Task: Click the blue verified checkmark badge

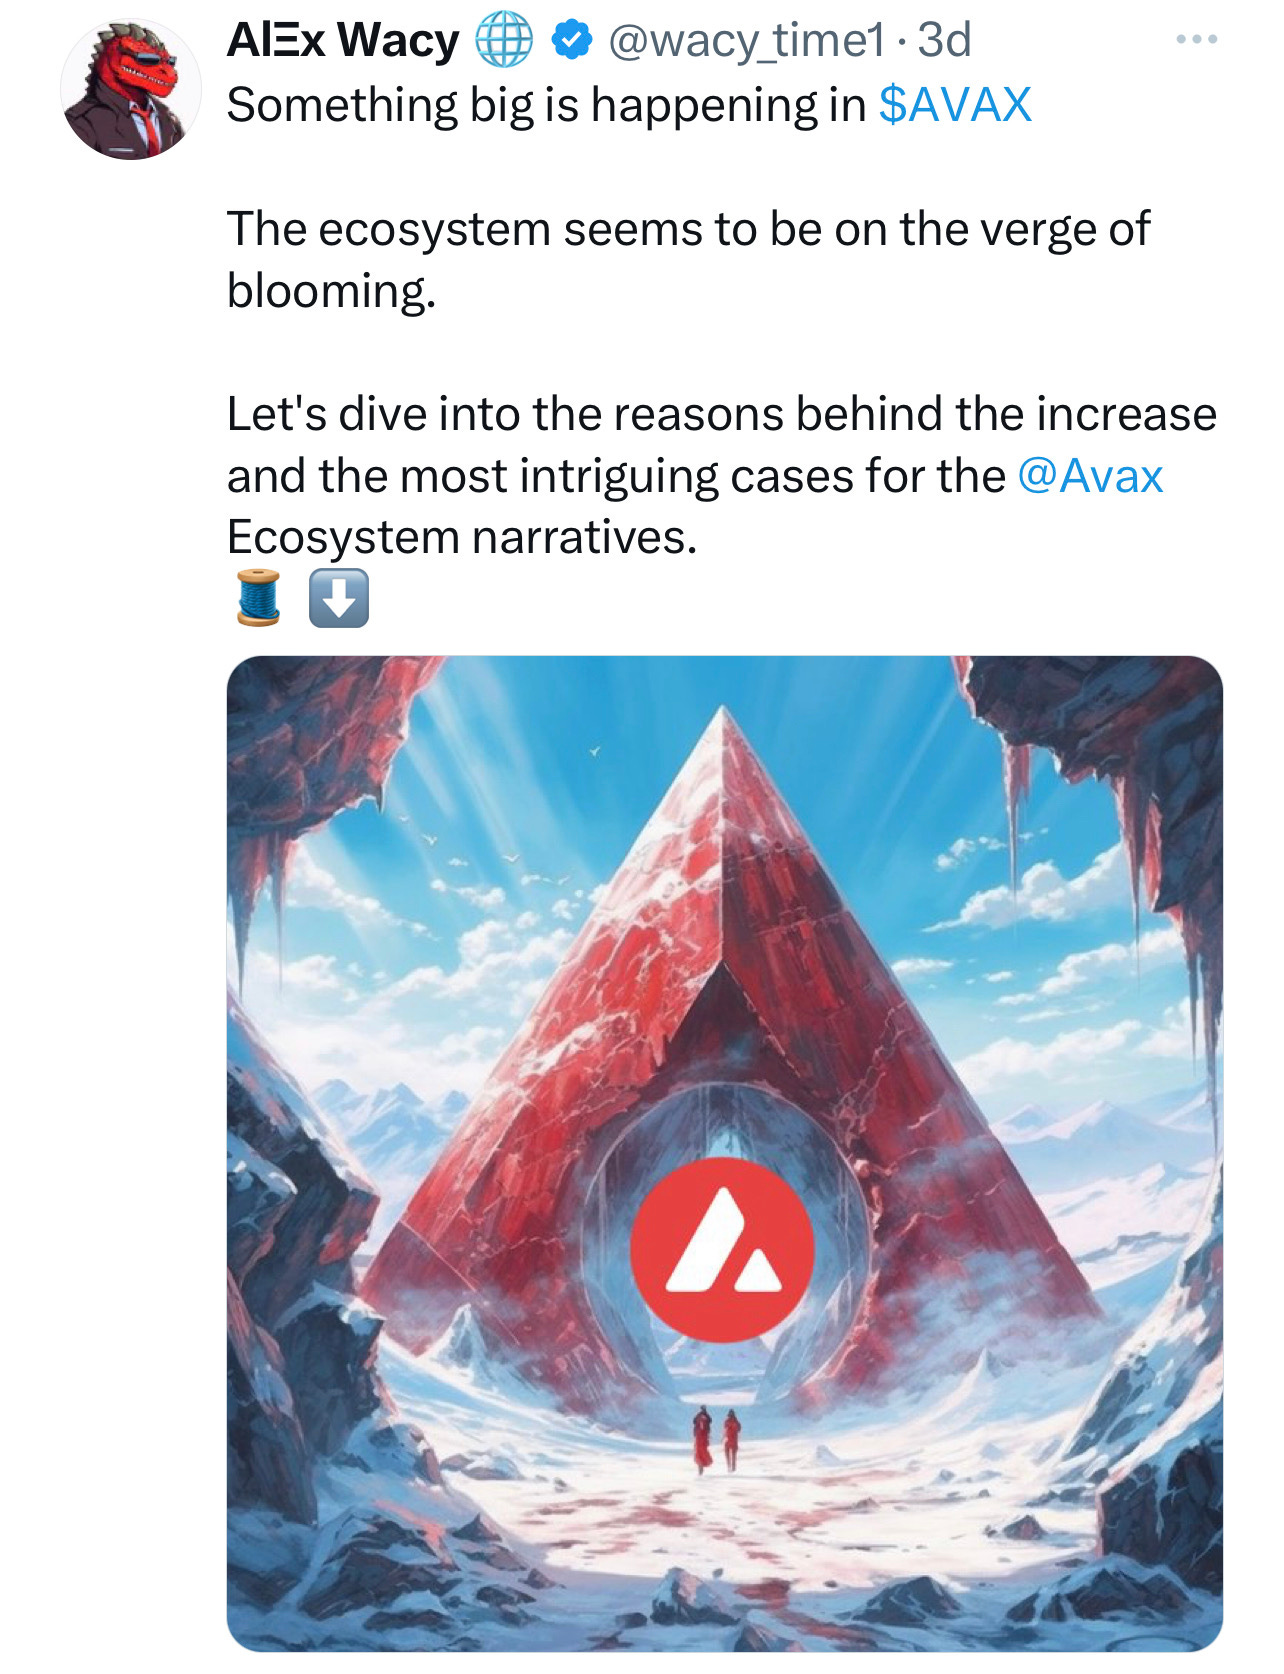Action: click(x=571, y=41)
